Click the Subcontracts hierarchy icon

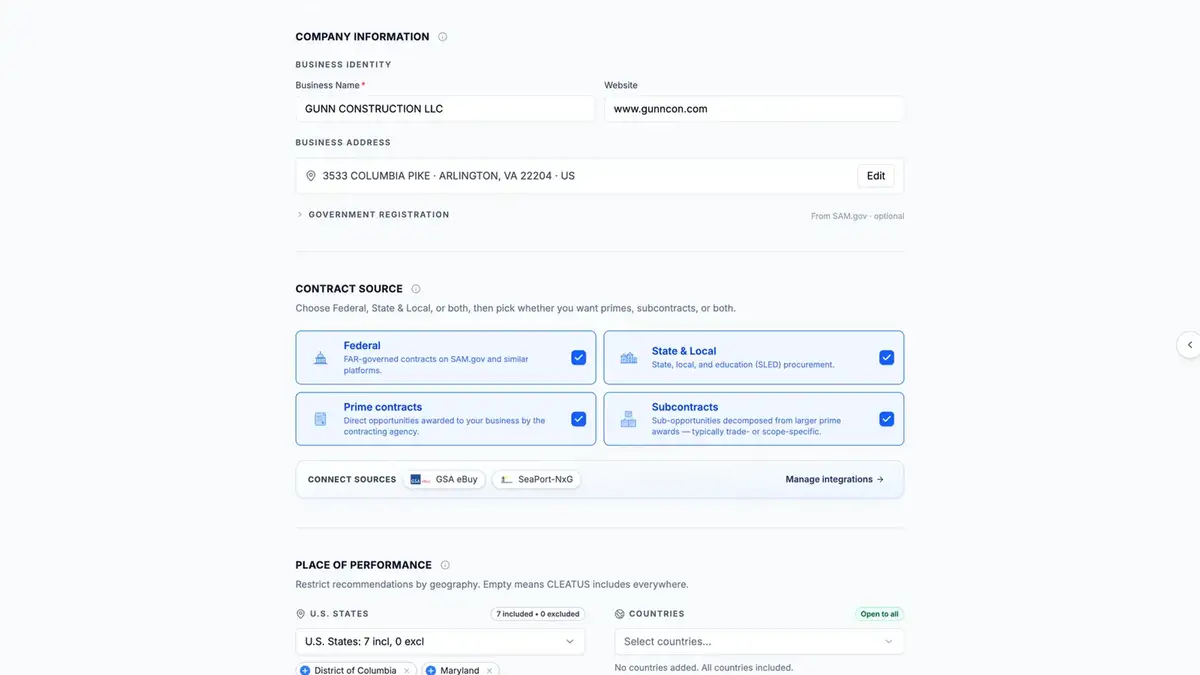tap(628, 419)
